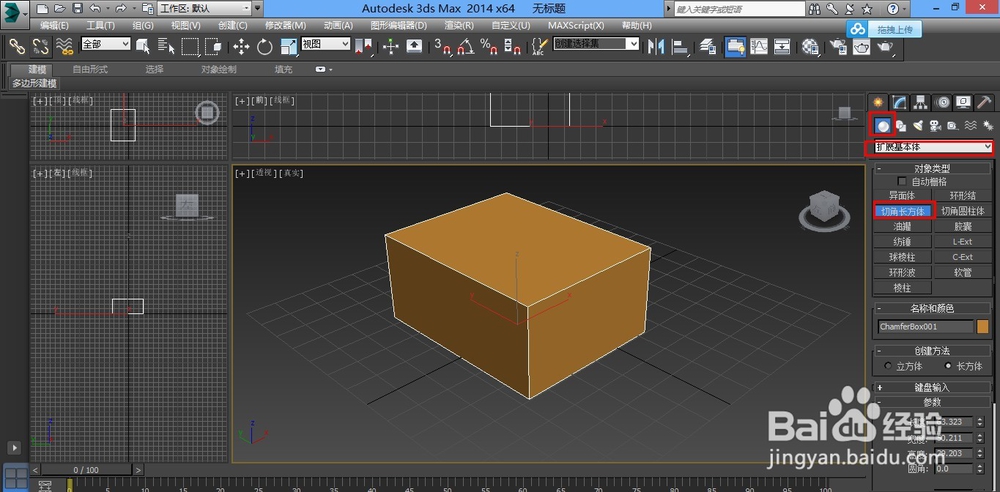Viewport: 1000px width, 492px height.
Task: Collapse the 创建方法 rollout
Action: (x=932, y=351)
